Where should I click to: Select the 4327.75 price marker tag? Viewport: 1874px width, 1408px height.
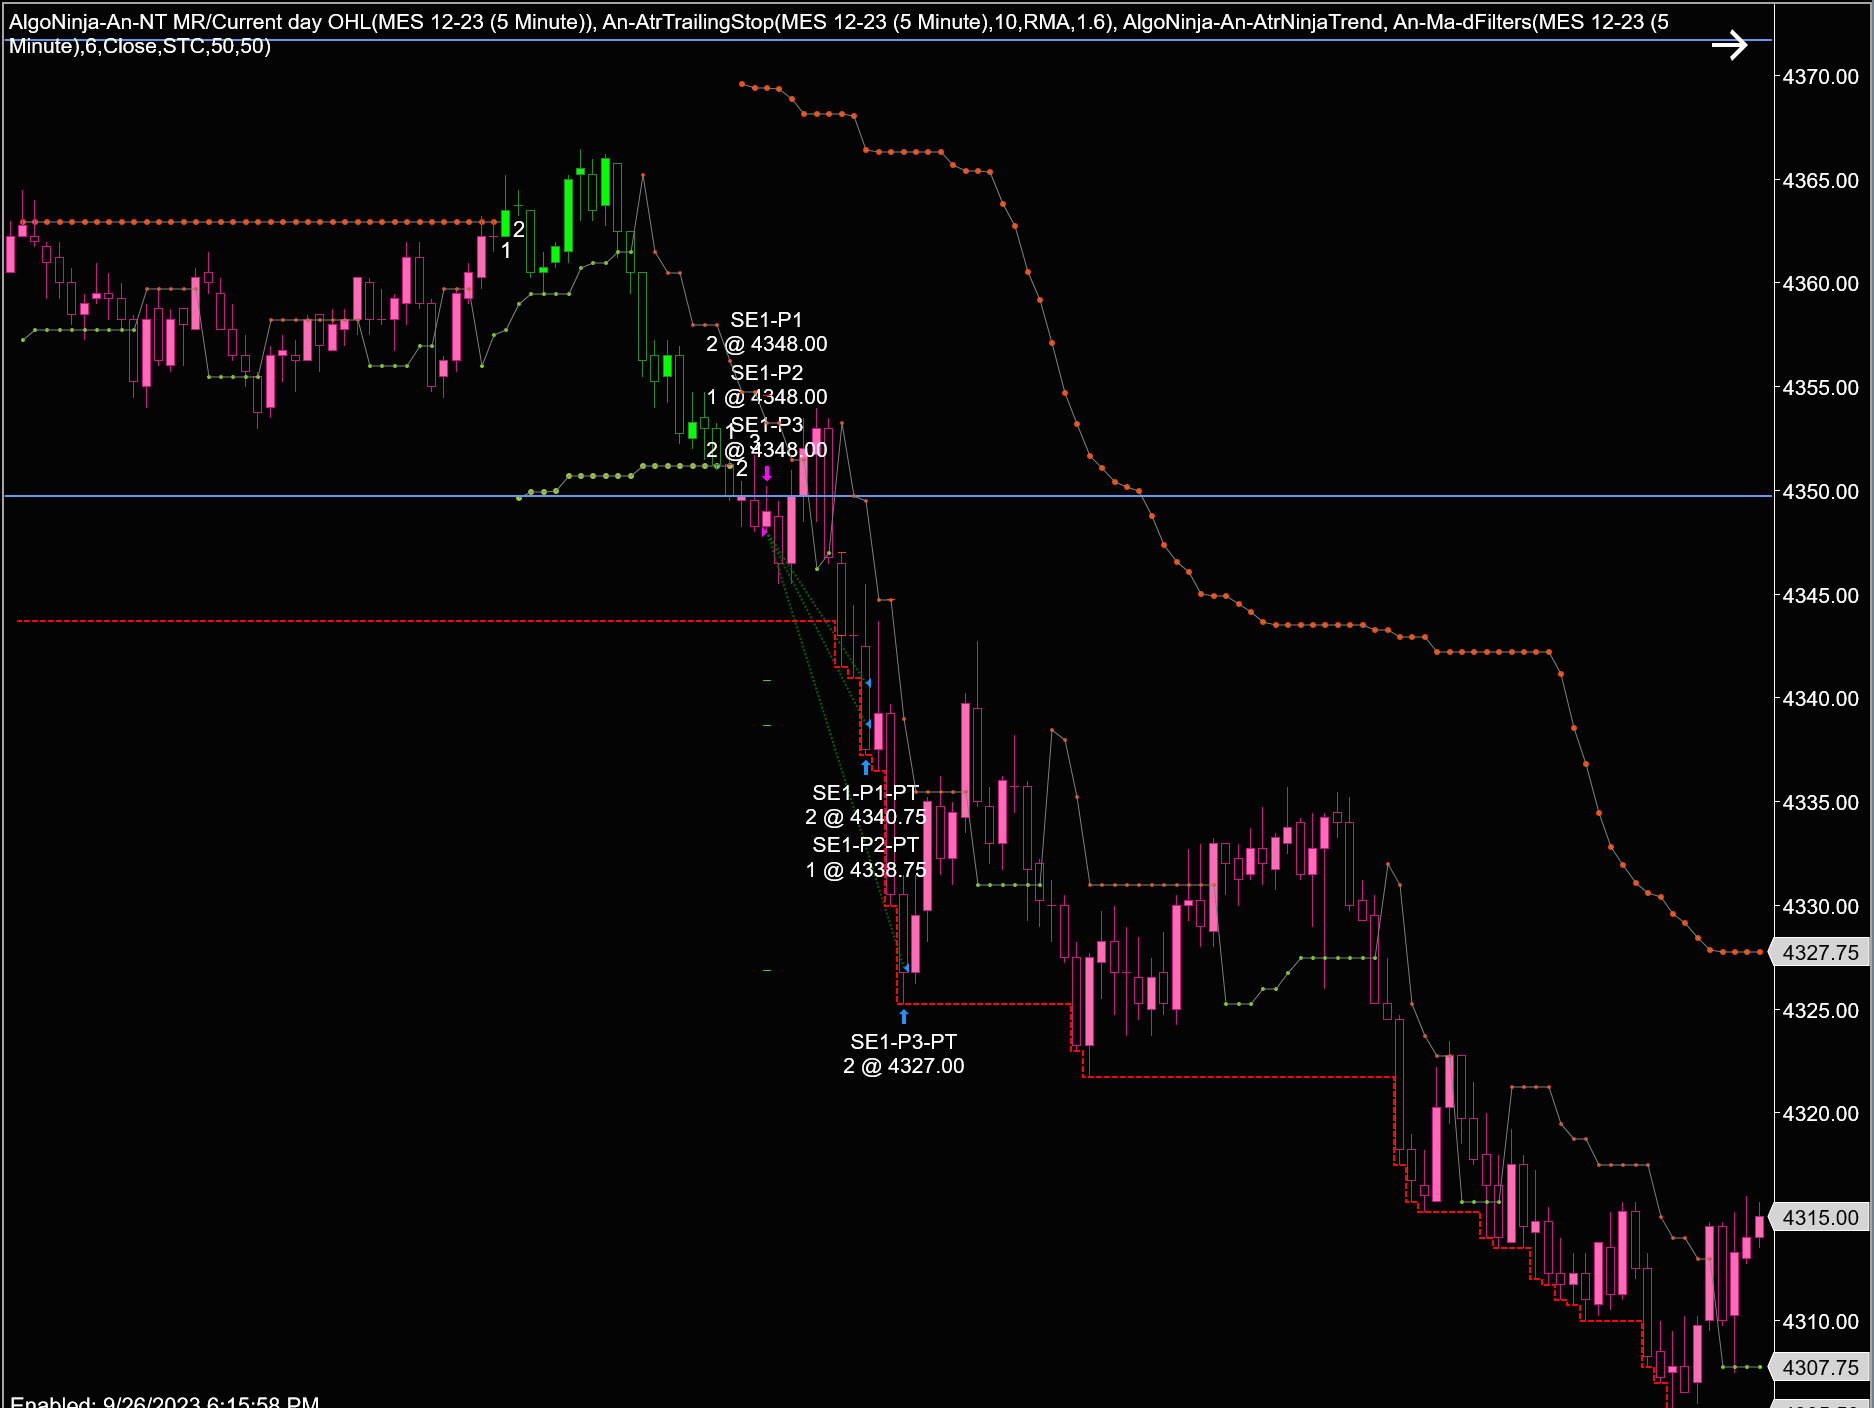pos(1820,952)
